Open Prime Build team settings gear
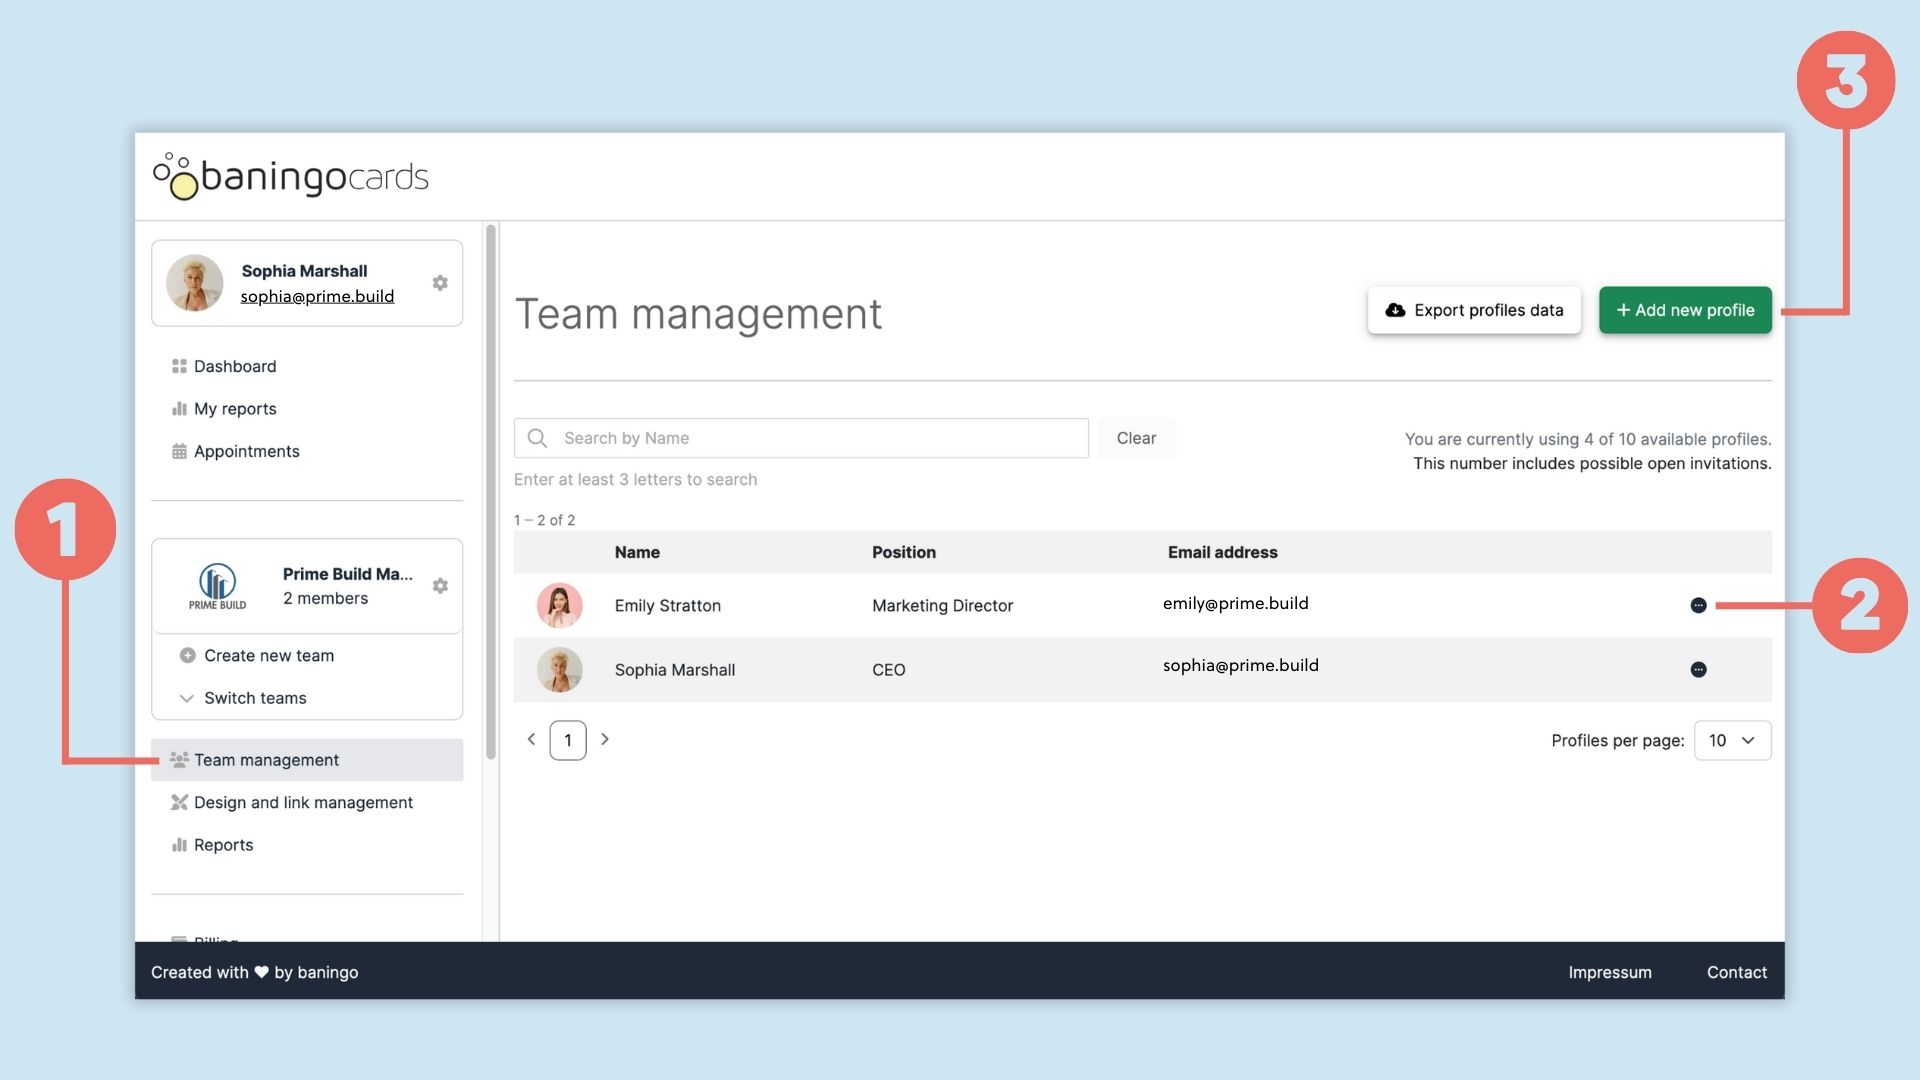This screenshot has width=1920, height=1080. [440, 586]
